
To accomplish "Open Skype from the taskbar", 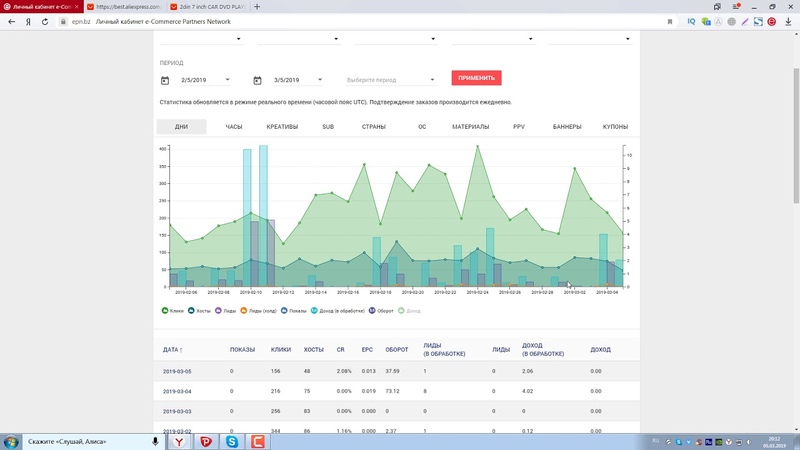I will coord(232,441).
